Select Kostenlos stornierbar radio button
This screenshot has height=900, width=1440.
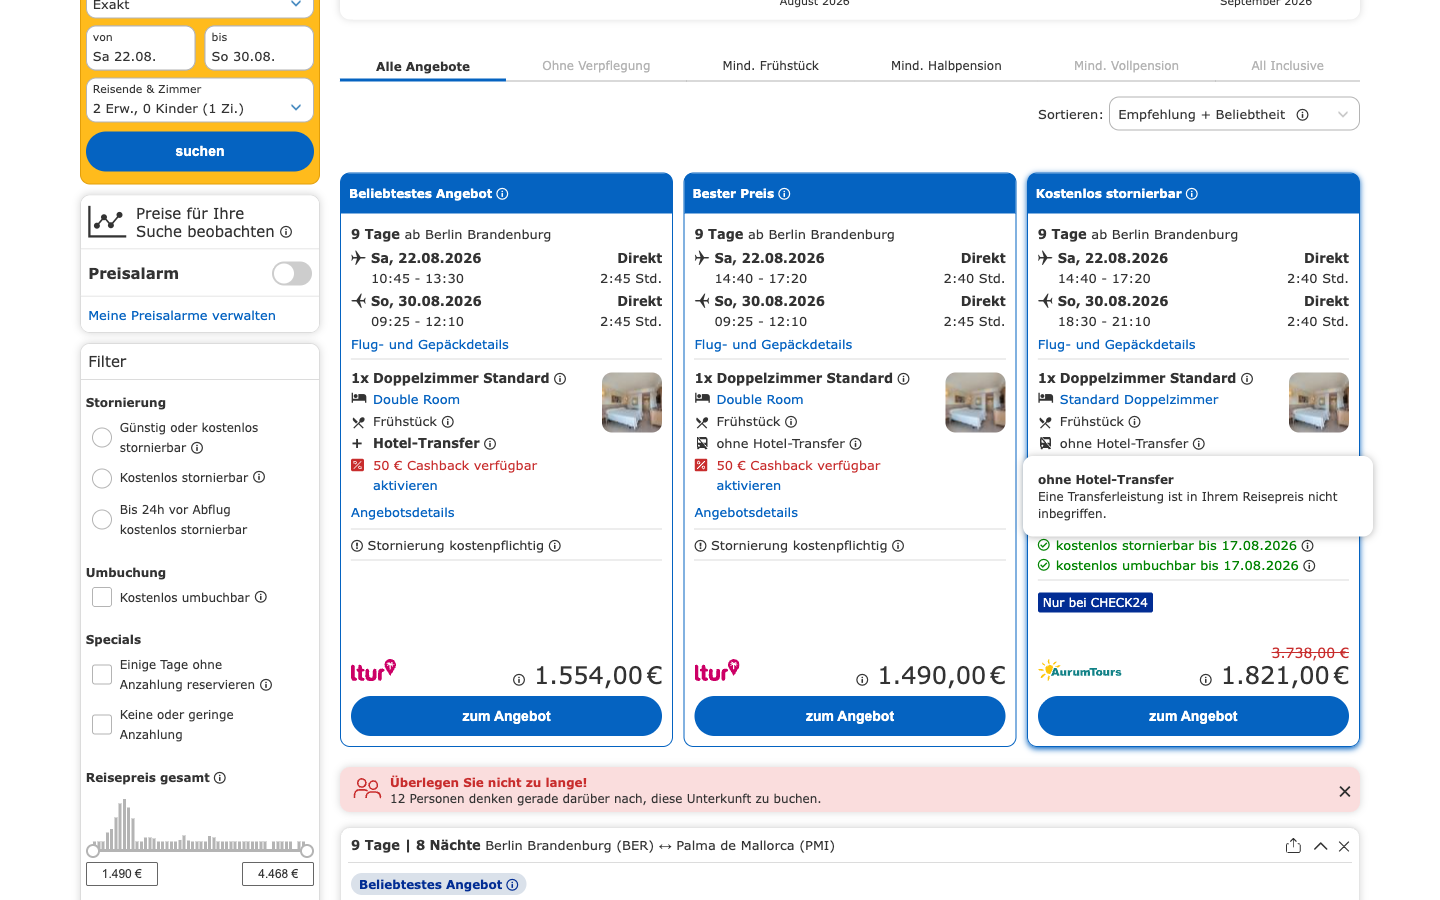pyautogui.click(x=102, y=478)
